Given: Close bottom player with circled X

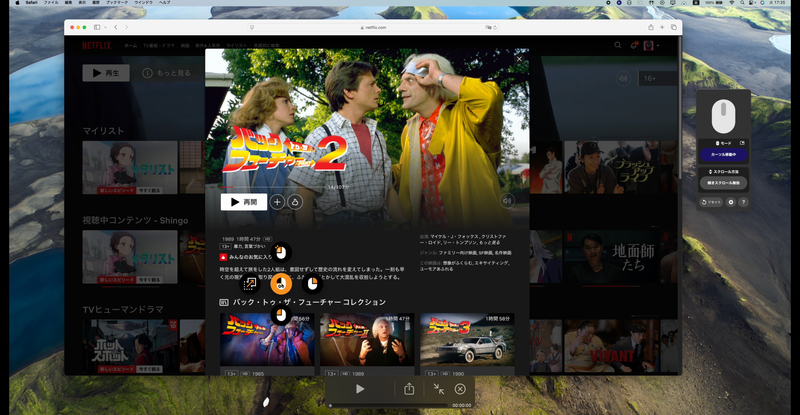Looking at the screenshot, I should click(x=460, y=389).
